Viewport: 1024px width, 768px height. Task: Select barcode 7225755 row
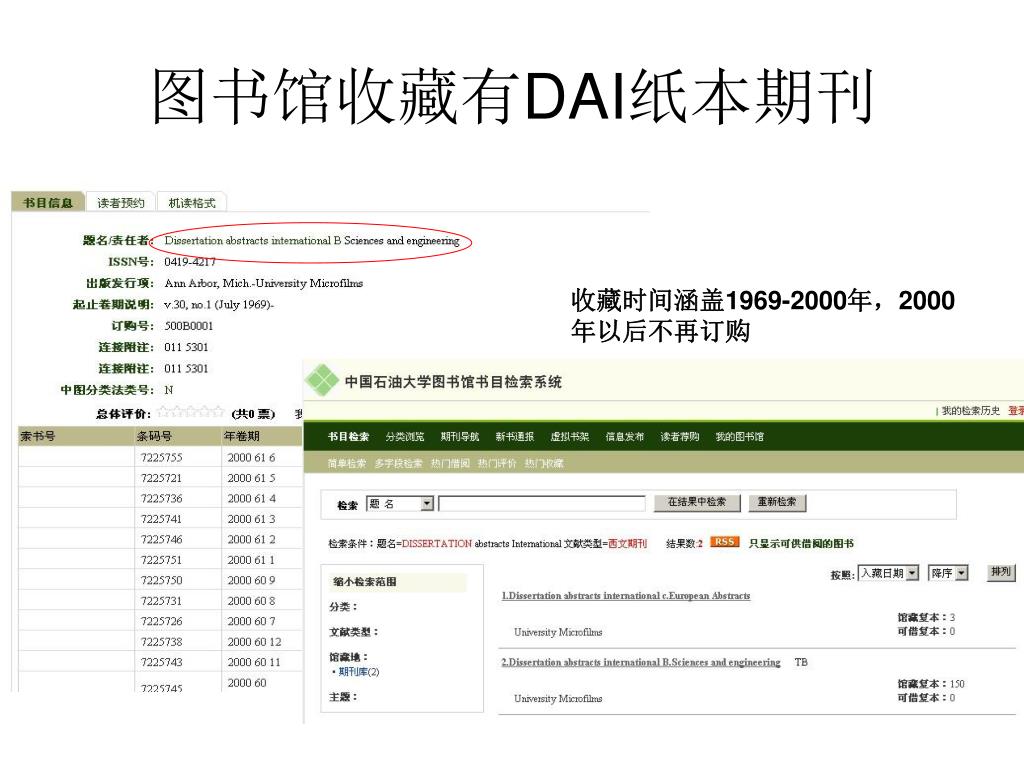pos(161,457)
